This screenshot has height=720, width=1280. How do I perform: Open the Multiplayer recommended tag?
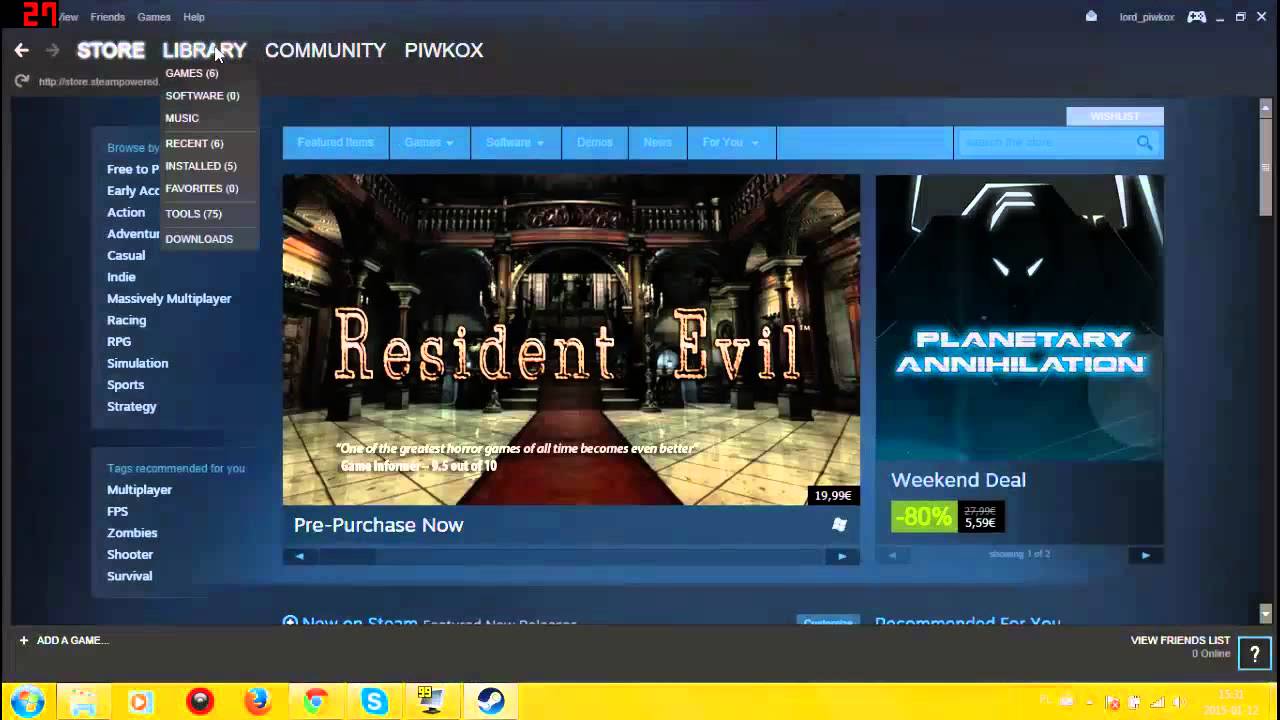140,490
